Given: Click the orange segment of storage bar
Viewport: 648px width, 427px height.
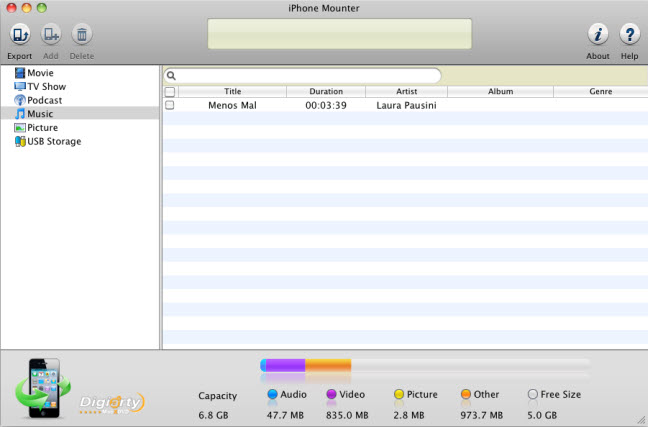Looking at the screenshot, I should point(328,365).
